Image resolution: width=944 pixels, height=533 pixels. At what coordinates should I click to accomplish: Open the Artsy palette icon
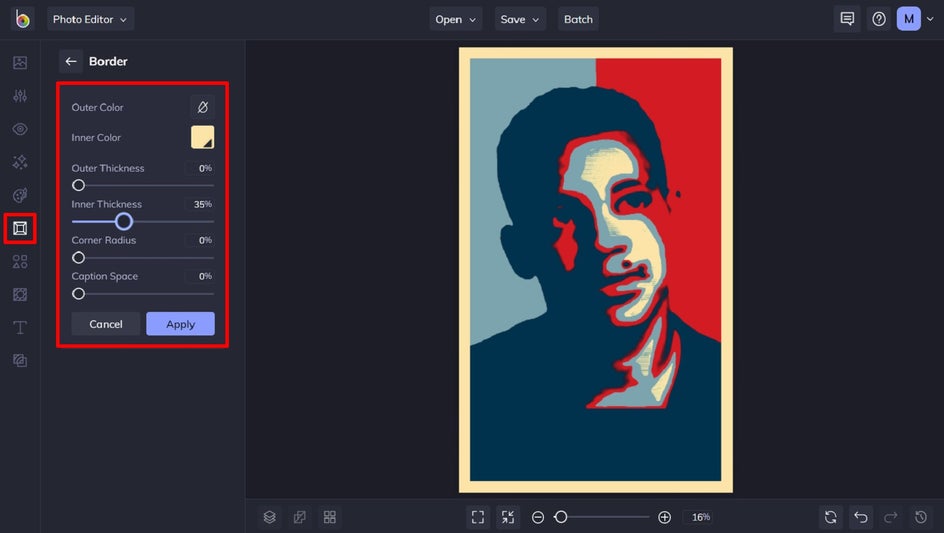20,195
